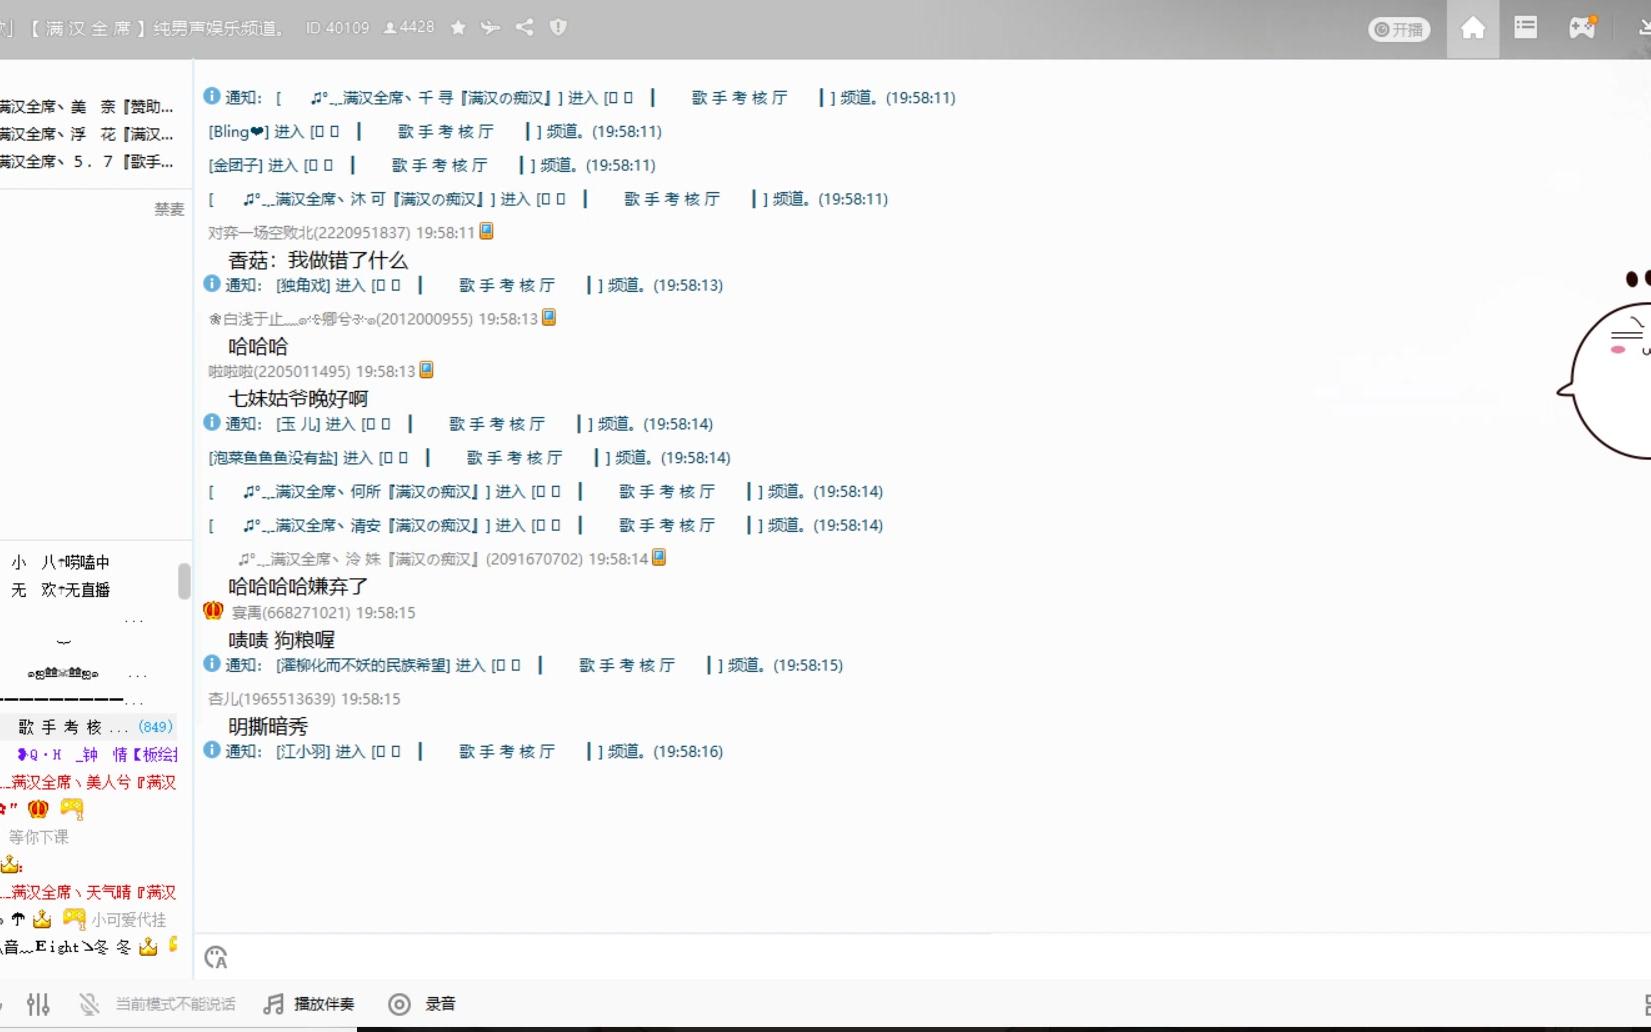Open the shield report icon
1651x1032 pixels.
pos(558,28)
